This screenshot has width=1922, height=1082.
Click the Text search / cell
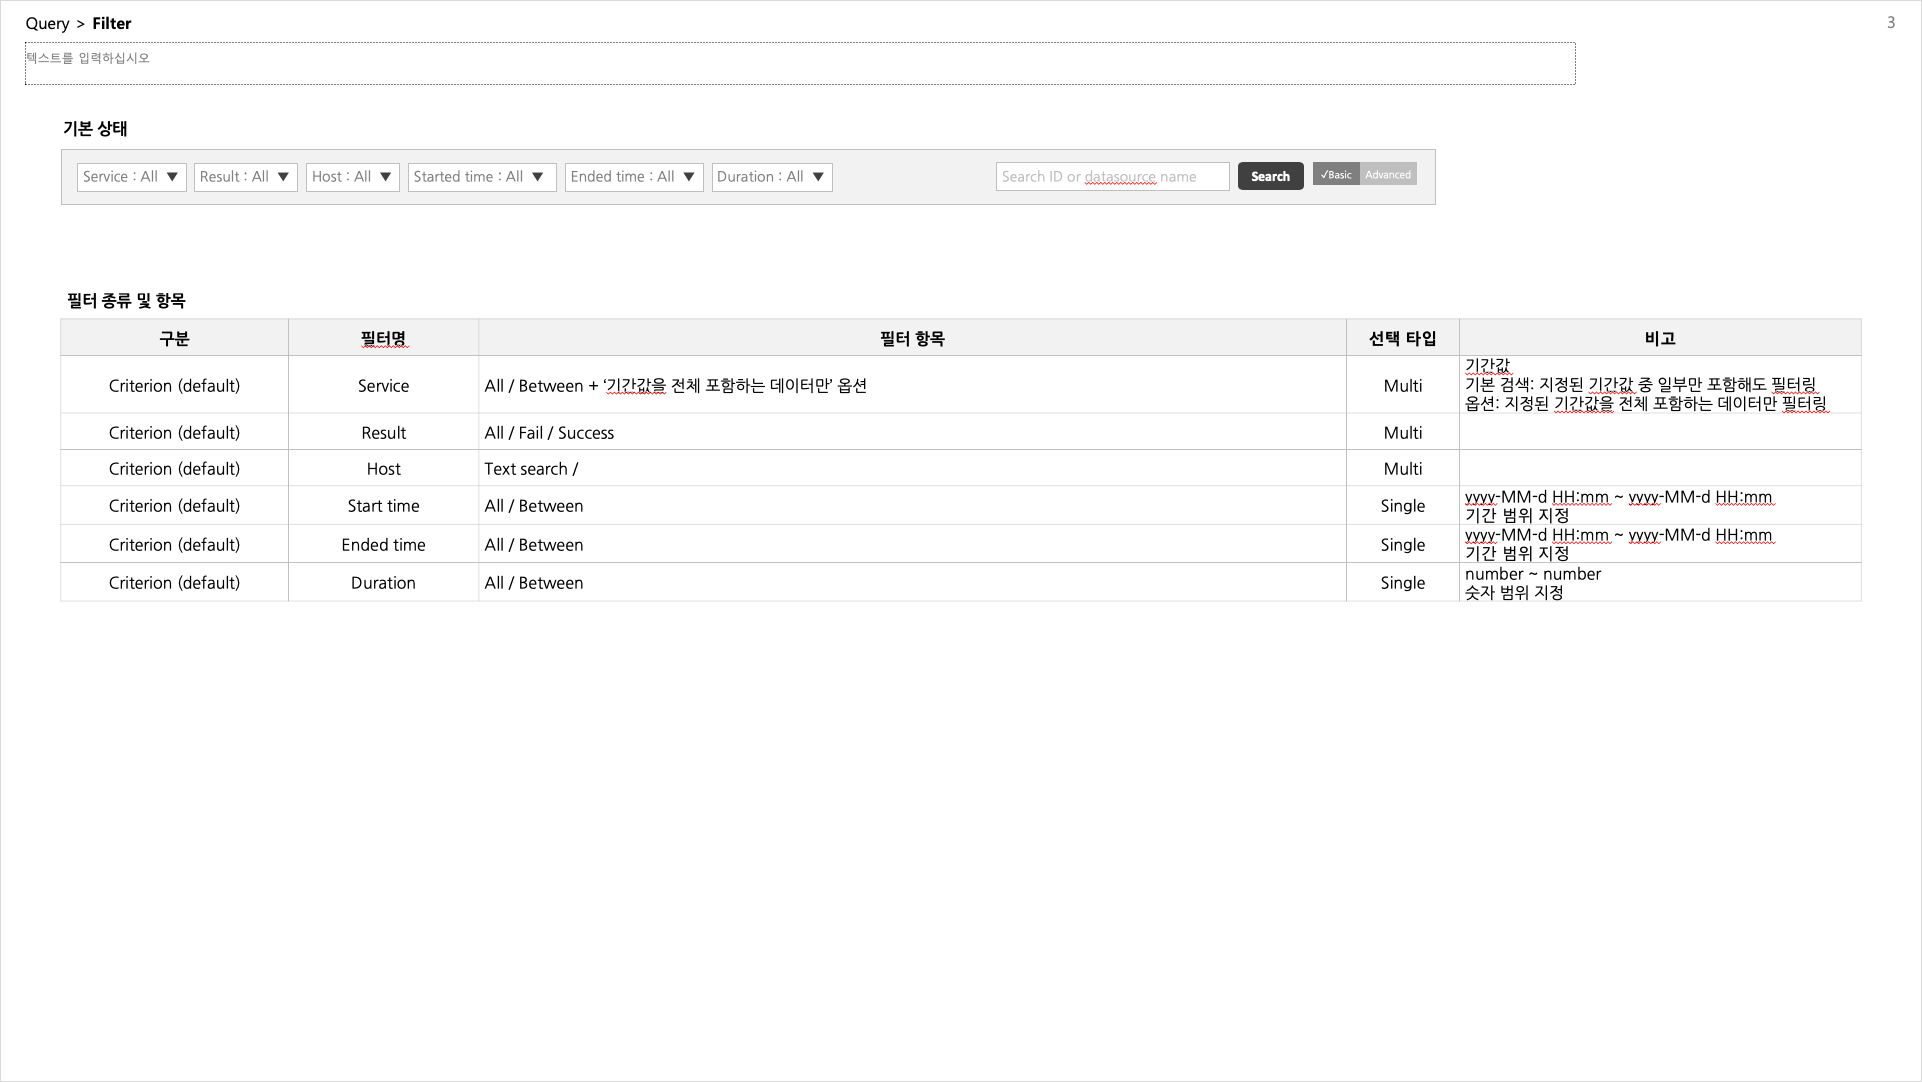[912, 468]
